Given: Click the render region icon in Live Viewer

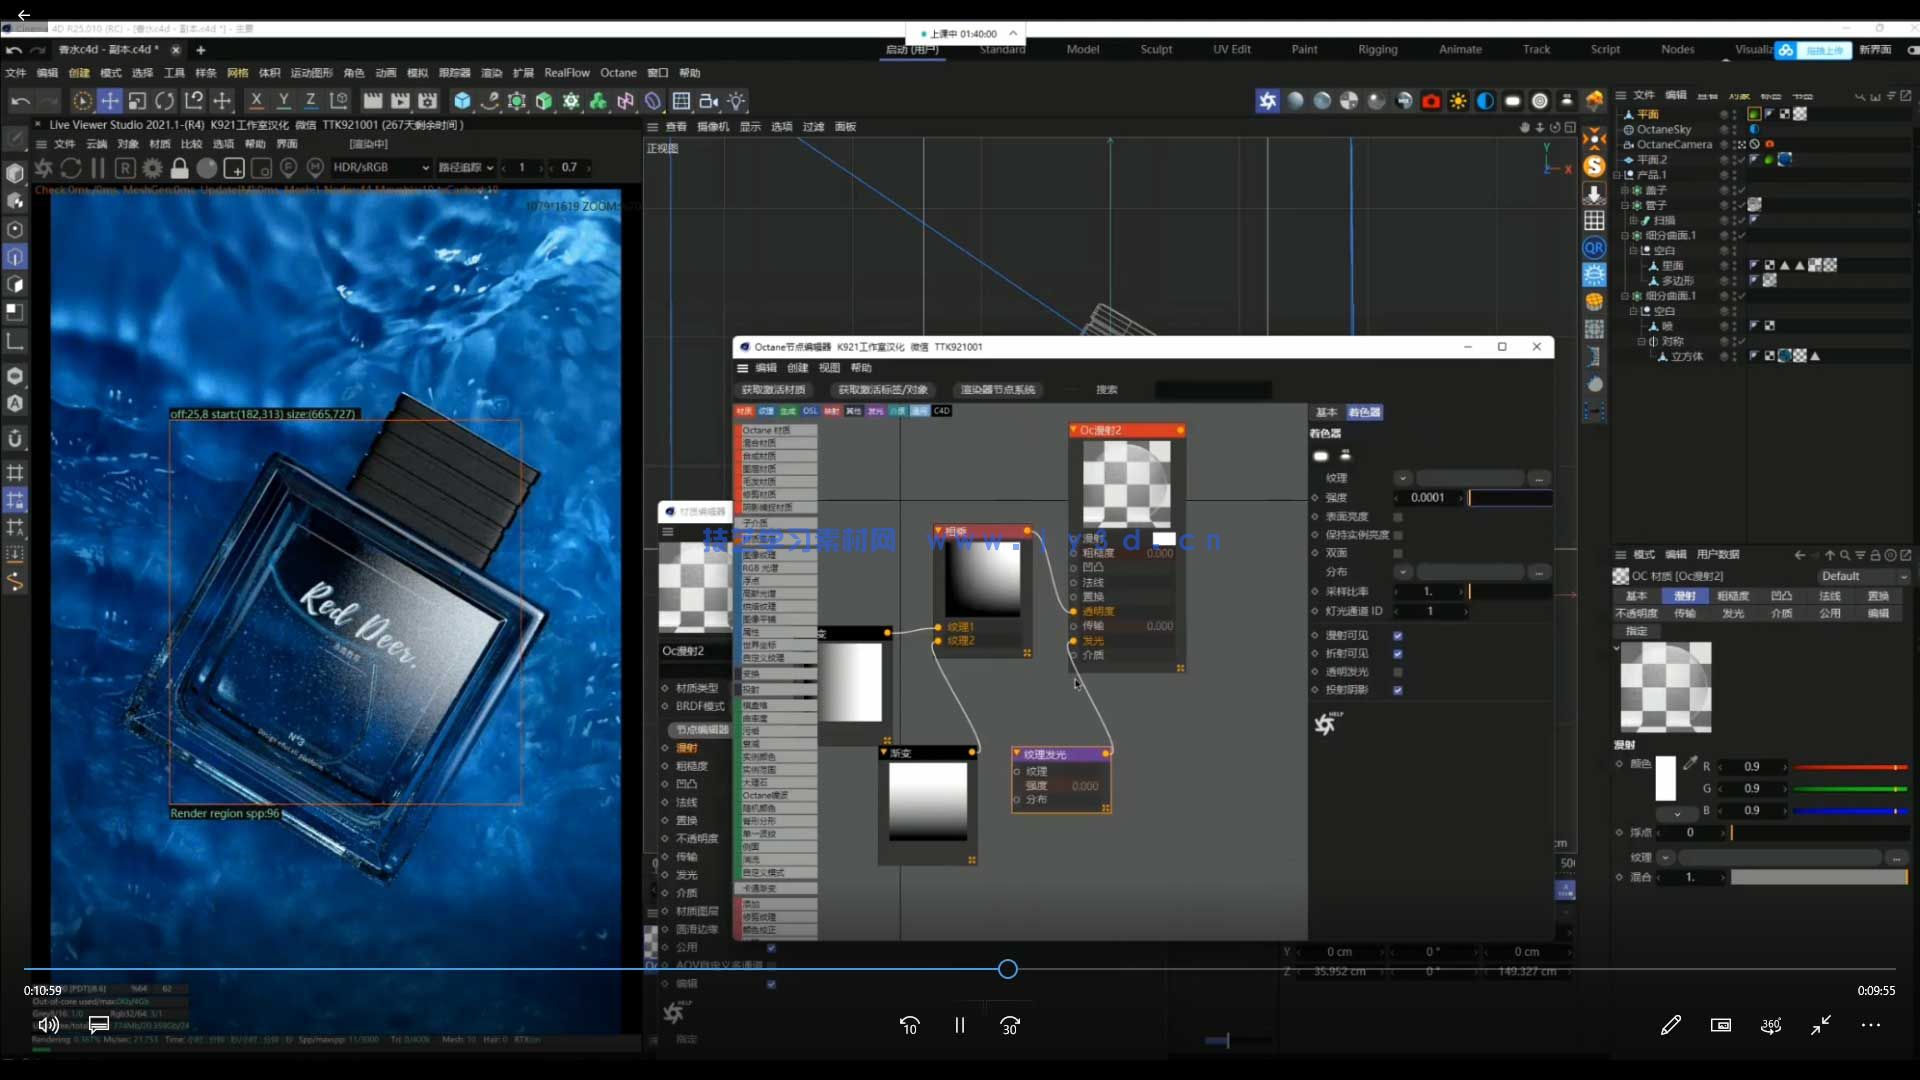Looking at the screenshot, I should click(x=234, y=168).
